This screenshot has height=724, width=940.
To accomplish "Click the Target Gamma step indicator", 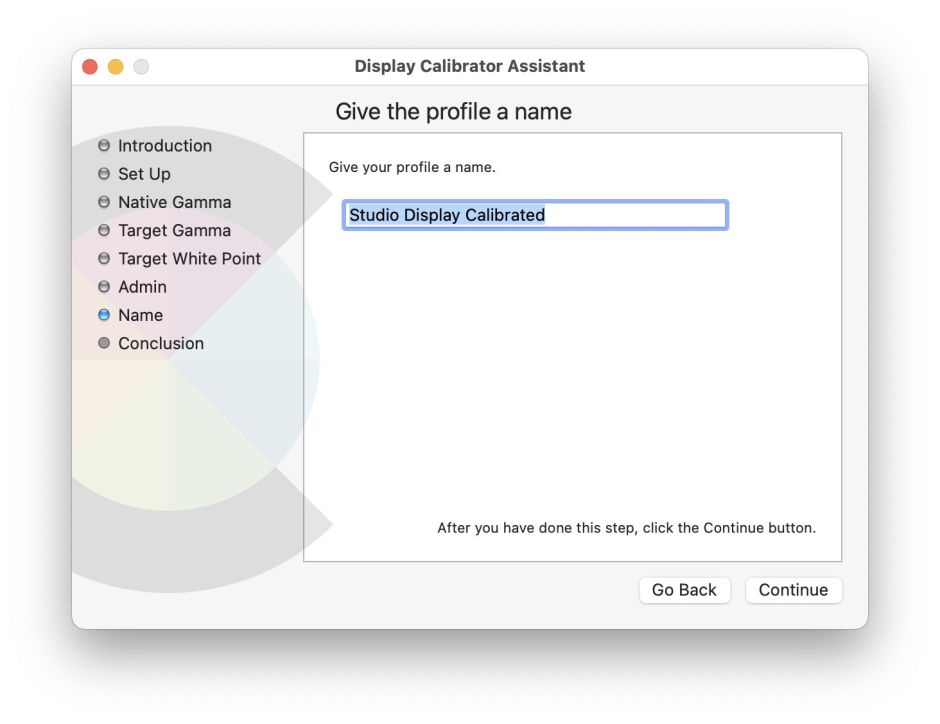I will [105, 230].
